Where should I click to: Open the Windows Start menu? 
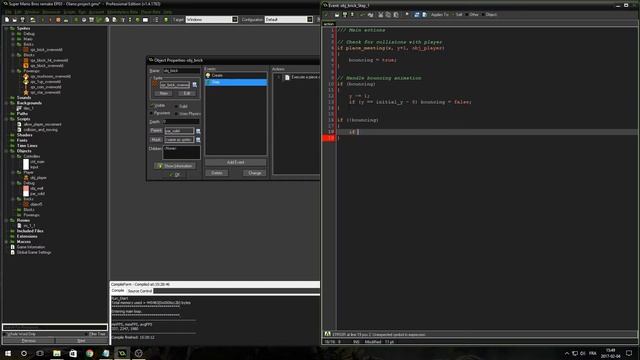8,353
